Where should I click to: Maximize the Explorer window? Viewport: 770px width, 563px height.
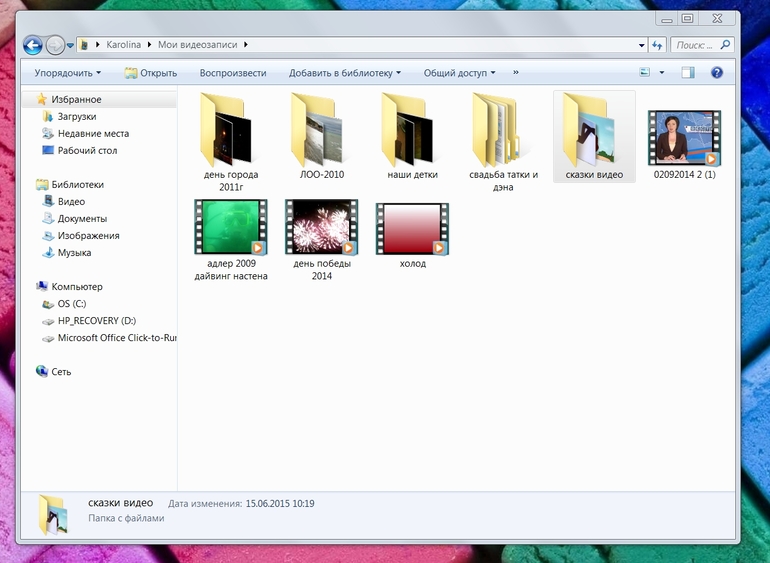(x=688, y=19)
